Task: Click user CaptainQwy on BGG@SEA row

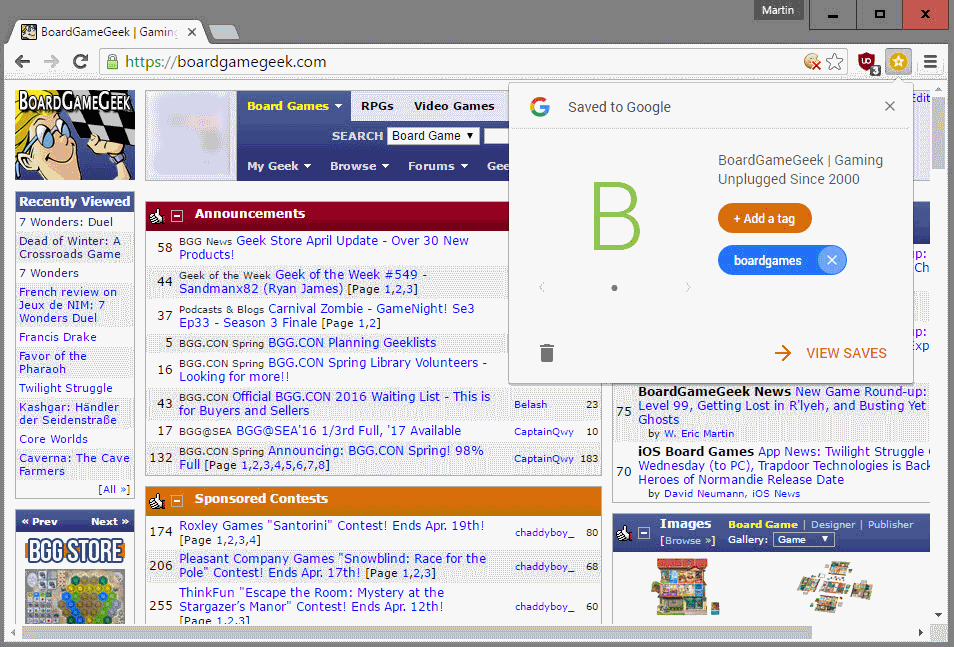Action: 543,432
